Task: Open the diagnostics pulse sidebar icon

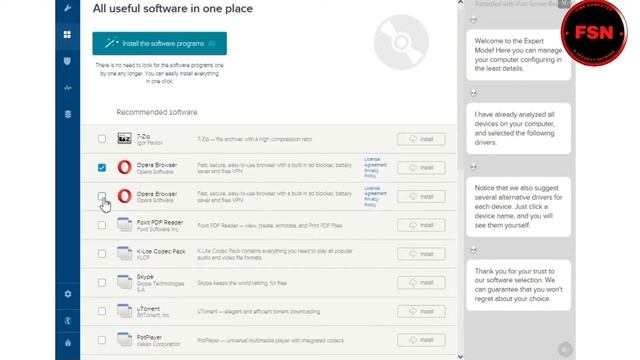Action: (68, 88)
